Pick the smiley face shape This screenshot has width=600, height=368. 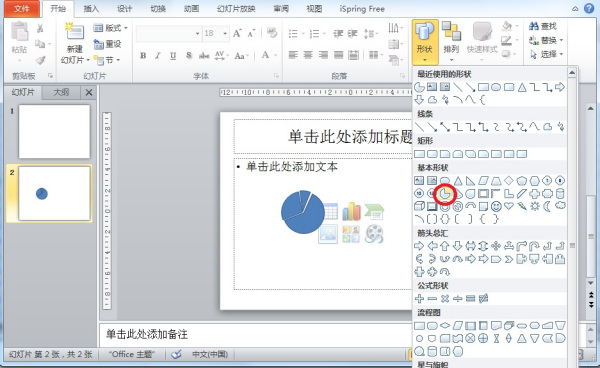[496, 207]
